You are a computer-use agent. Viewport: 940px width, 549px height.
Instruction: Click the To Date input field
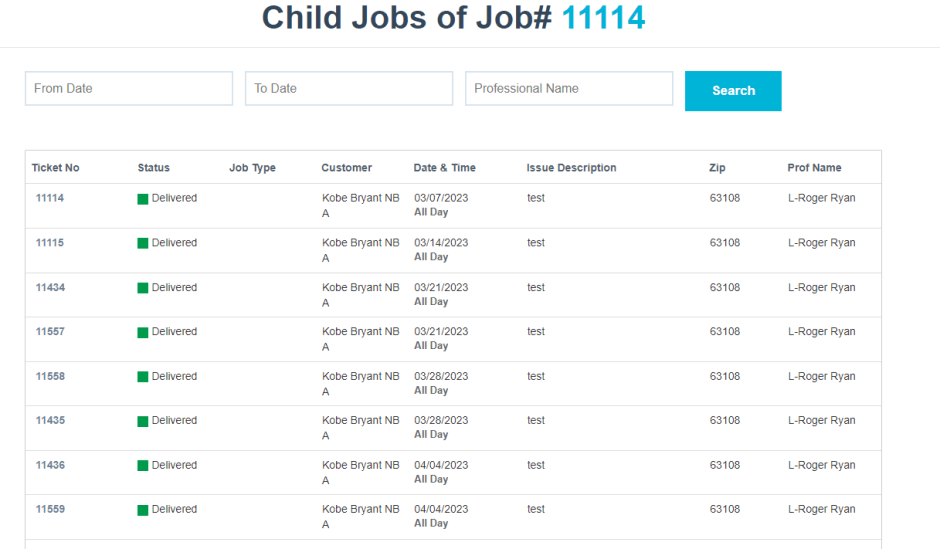pyautogui.click(x=348, y=88)
